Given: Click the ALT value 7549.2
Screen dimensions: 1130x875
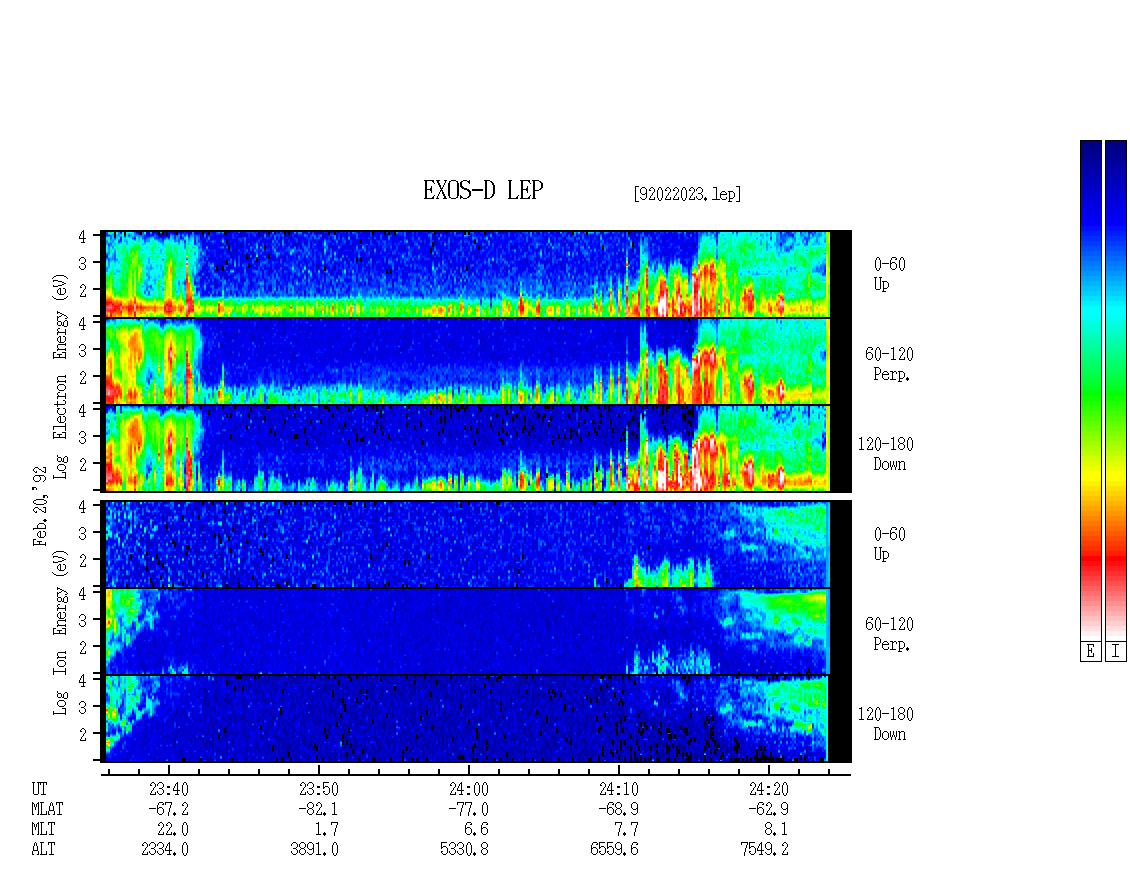Looking at the screenshot, I should coord(765,850).
